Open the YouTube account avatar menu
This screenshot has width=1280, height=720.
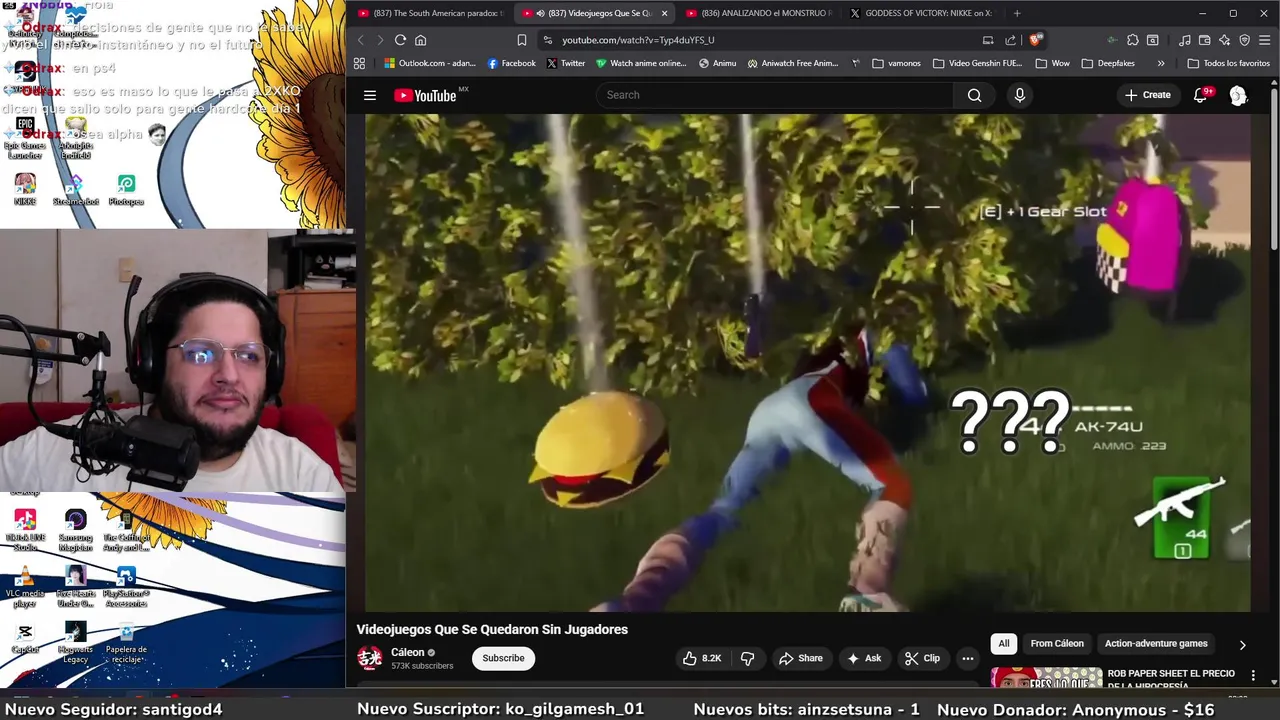(x=1238, y=95)
